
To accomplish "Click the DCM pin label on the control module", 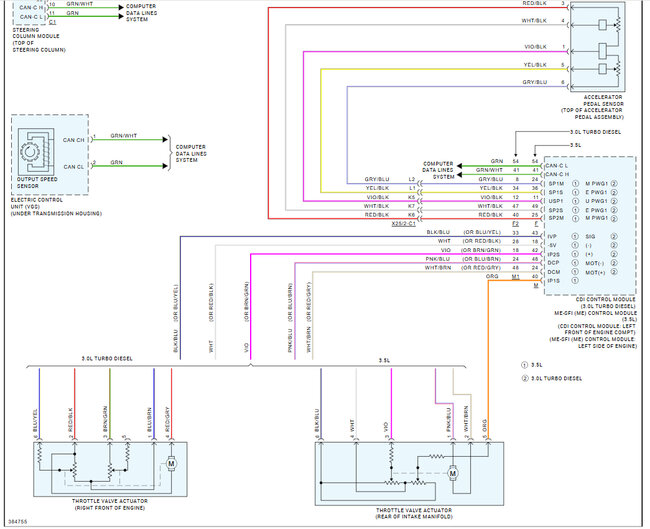I will pos(554,272).
